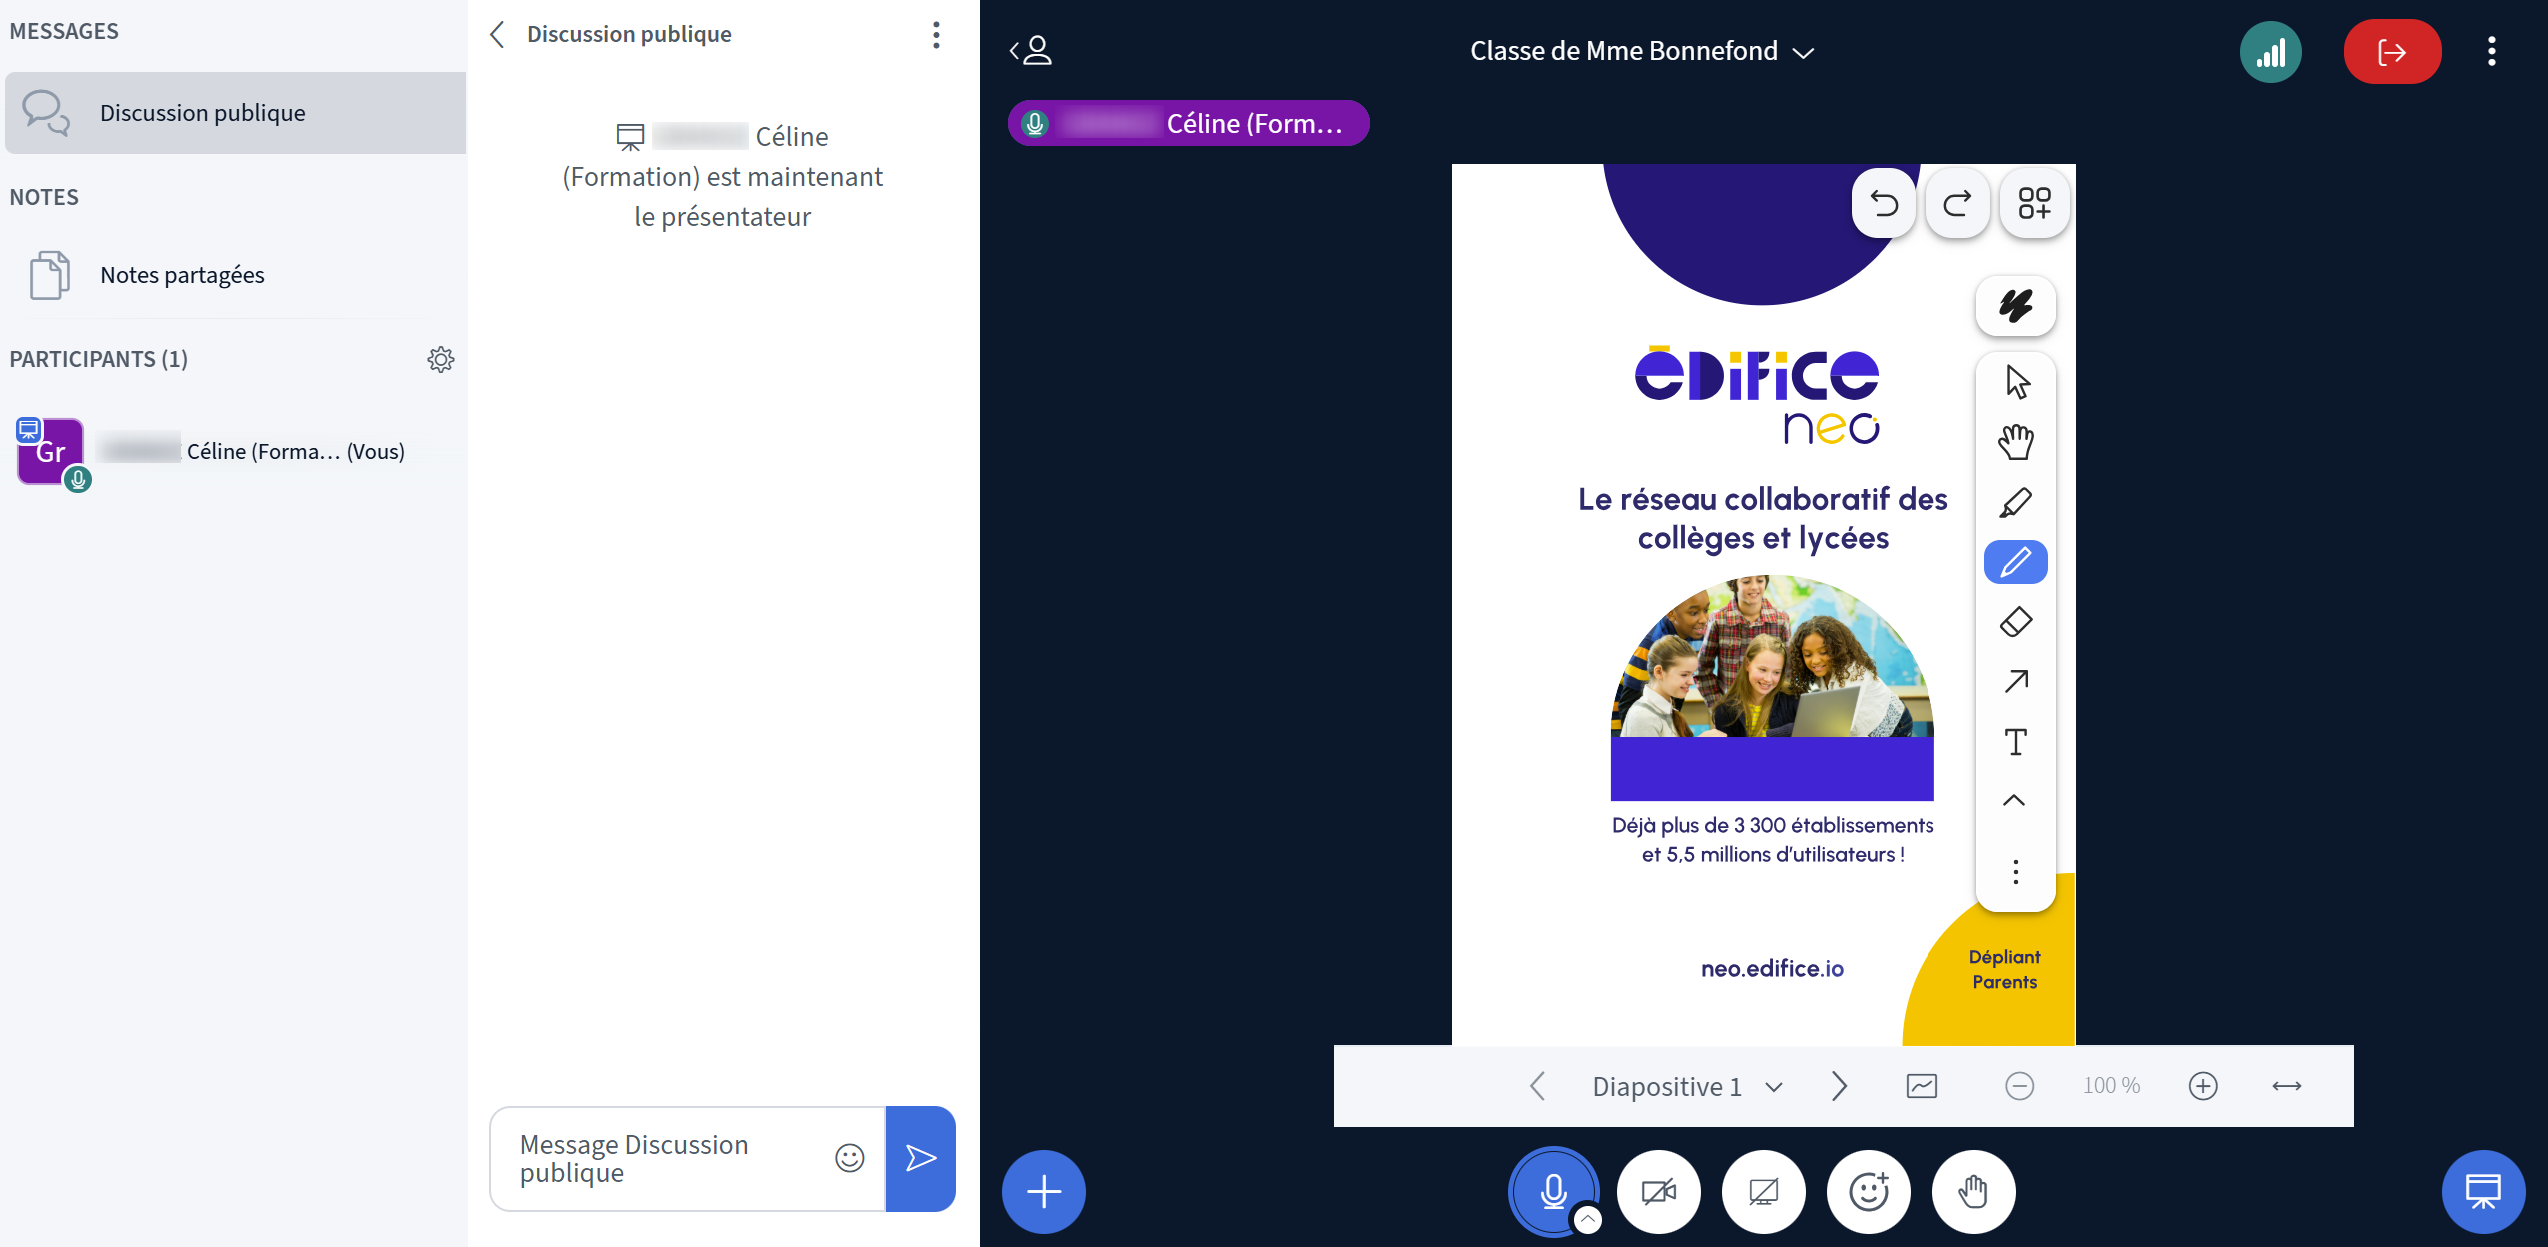2548x1247 pixels.
Task: Toggle screen sharing button
Action: point(1763,1191)
